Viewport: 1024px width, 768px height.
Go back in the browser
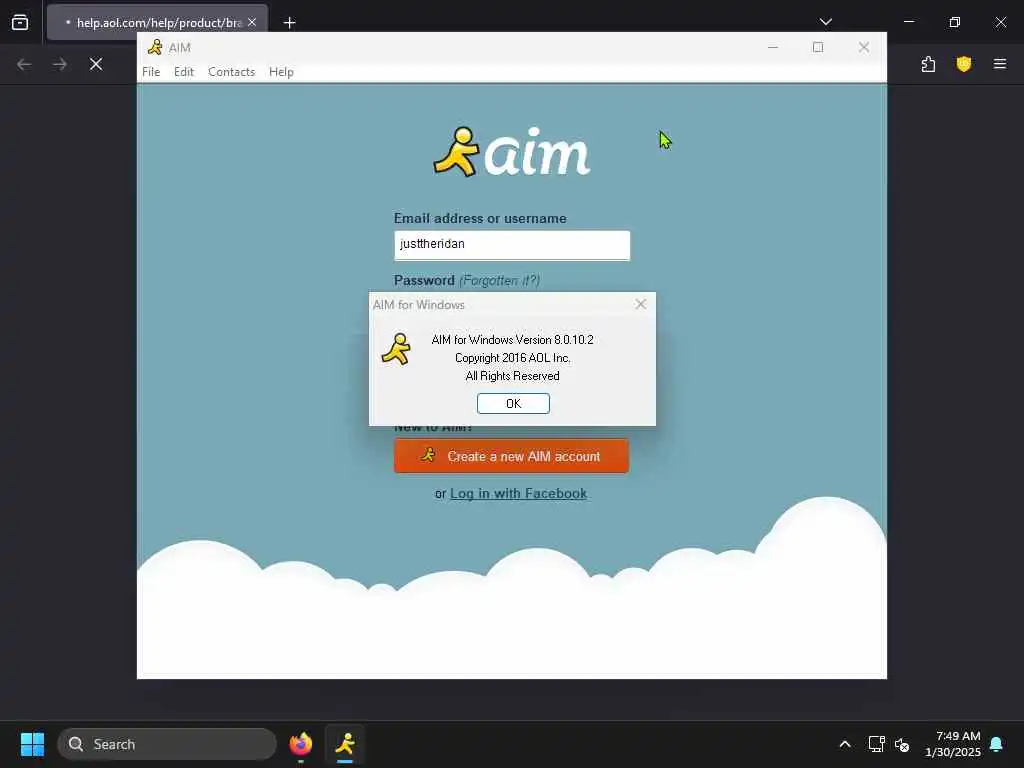coord(24,64)
